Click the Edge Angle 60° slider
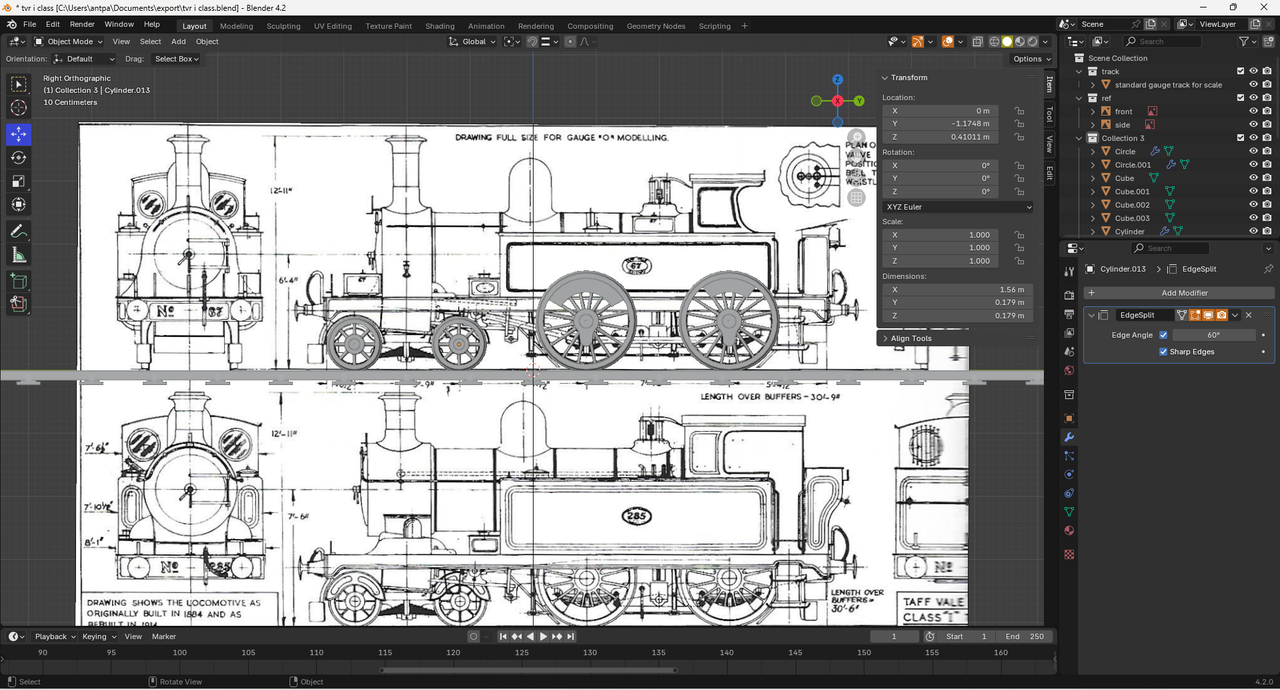1280x690 pixels. pos(1213,335)
